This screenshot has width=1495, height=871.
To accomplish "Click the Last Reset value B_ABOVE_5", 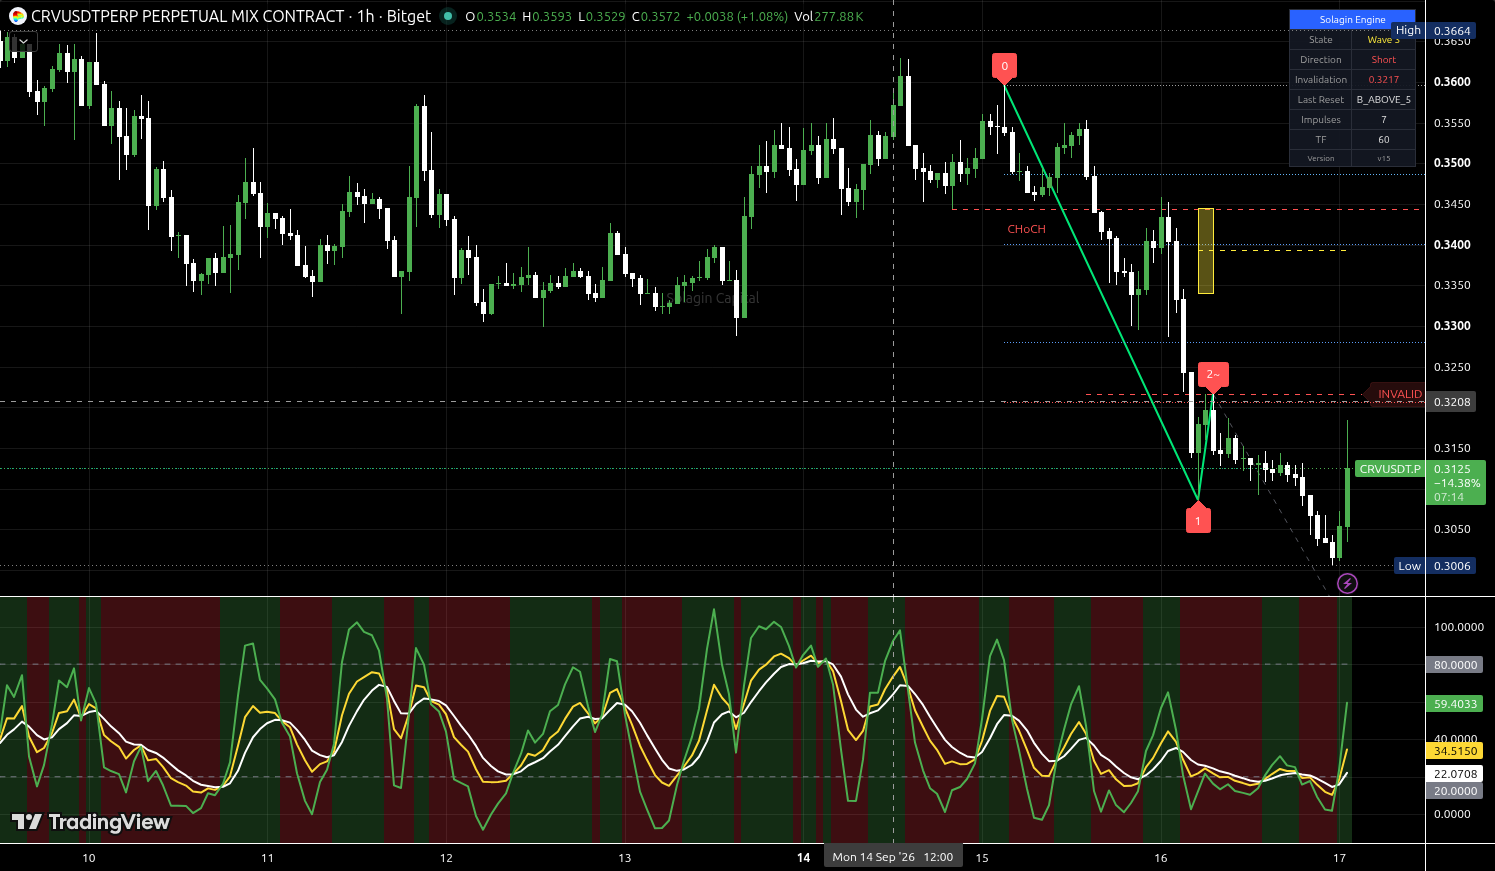I will click(1383, 100).
